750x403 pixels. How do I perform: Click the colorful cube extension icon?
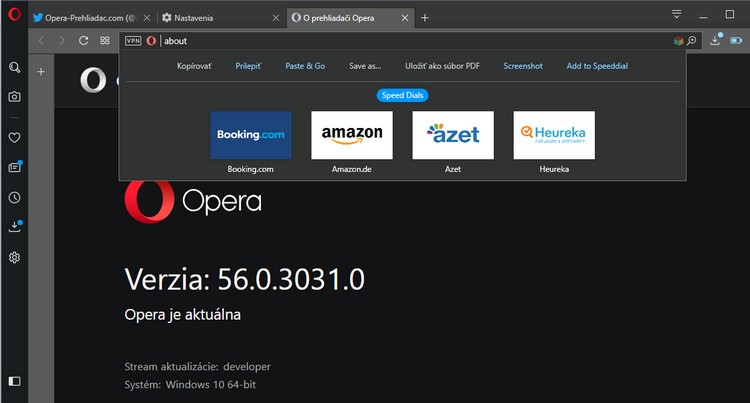tap(678, 41)
